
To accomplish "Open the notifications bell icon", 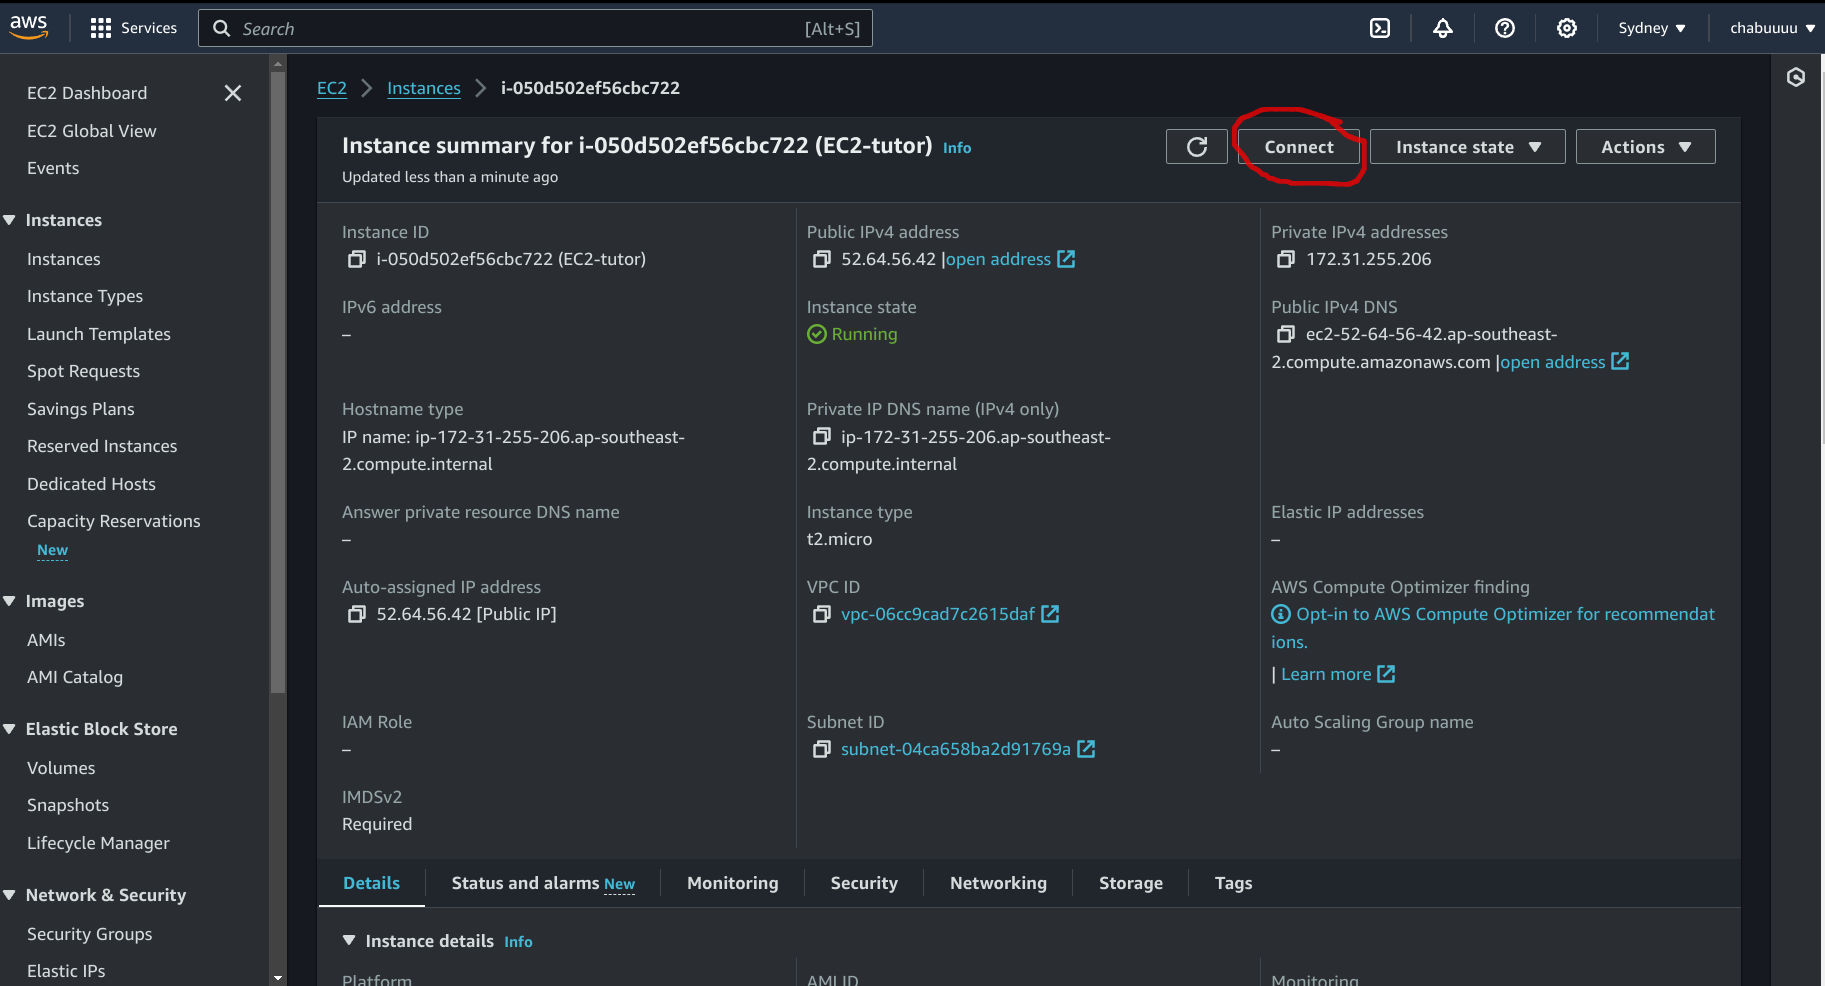I will [1442, 28].
